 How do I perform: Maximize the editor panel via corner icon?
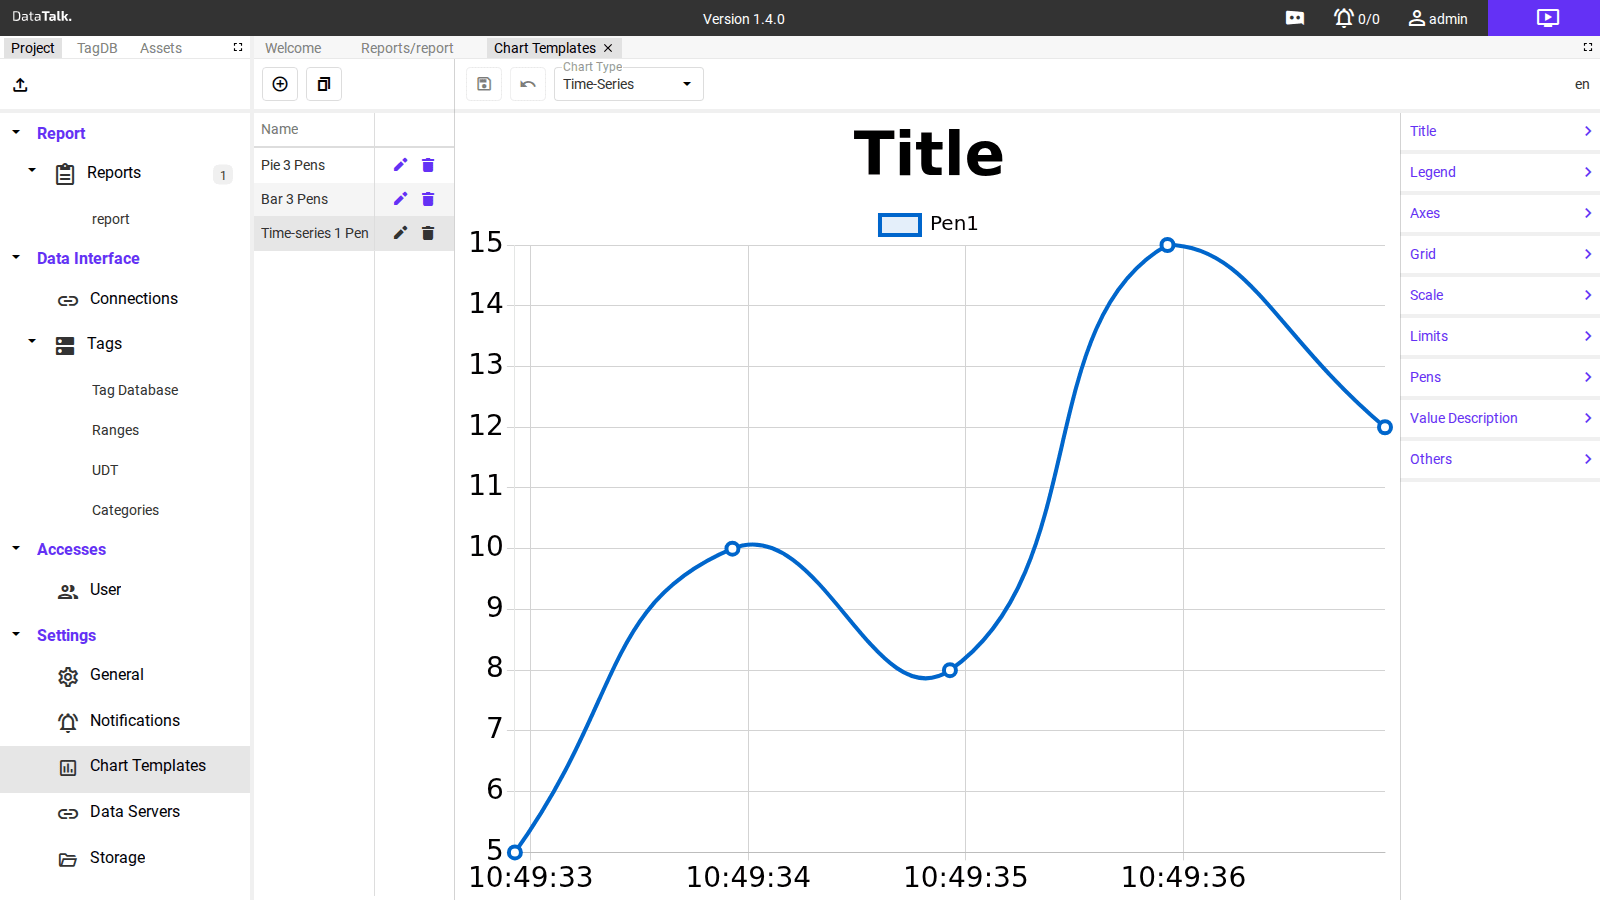pos(1588,47)
